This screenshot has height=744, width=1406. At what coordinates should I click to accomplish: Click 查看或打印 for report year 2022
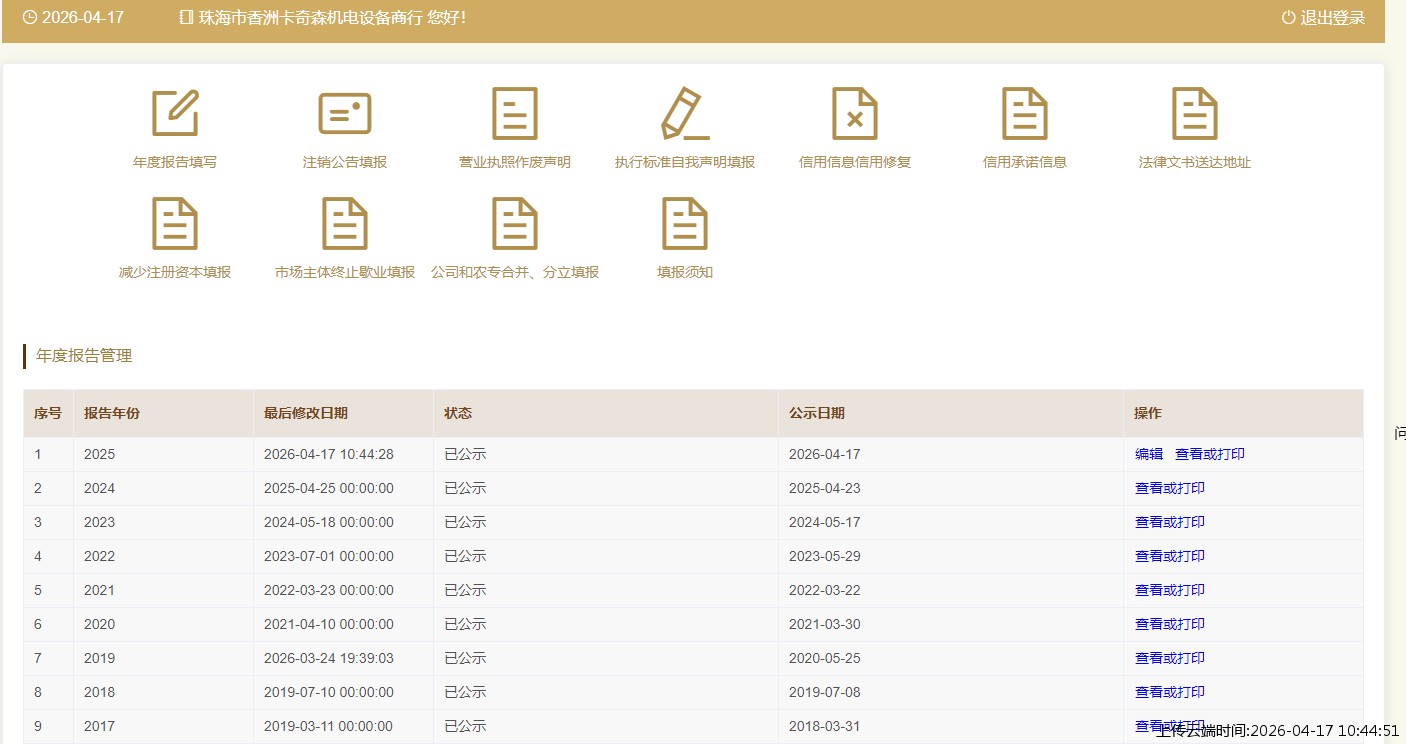[x=1170, y=556]
